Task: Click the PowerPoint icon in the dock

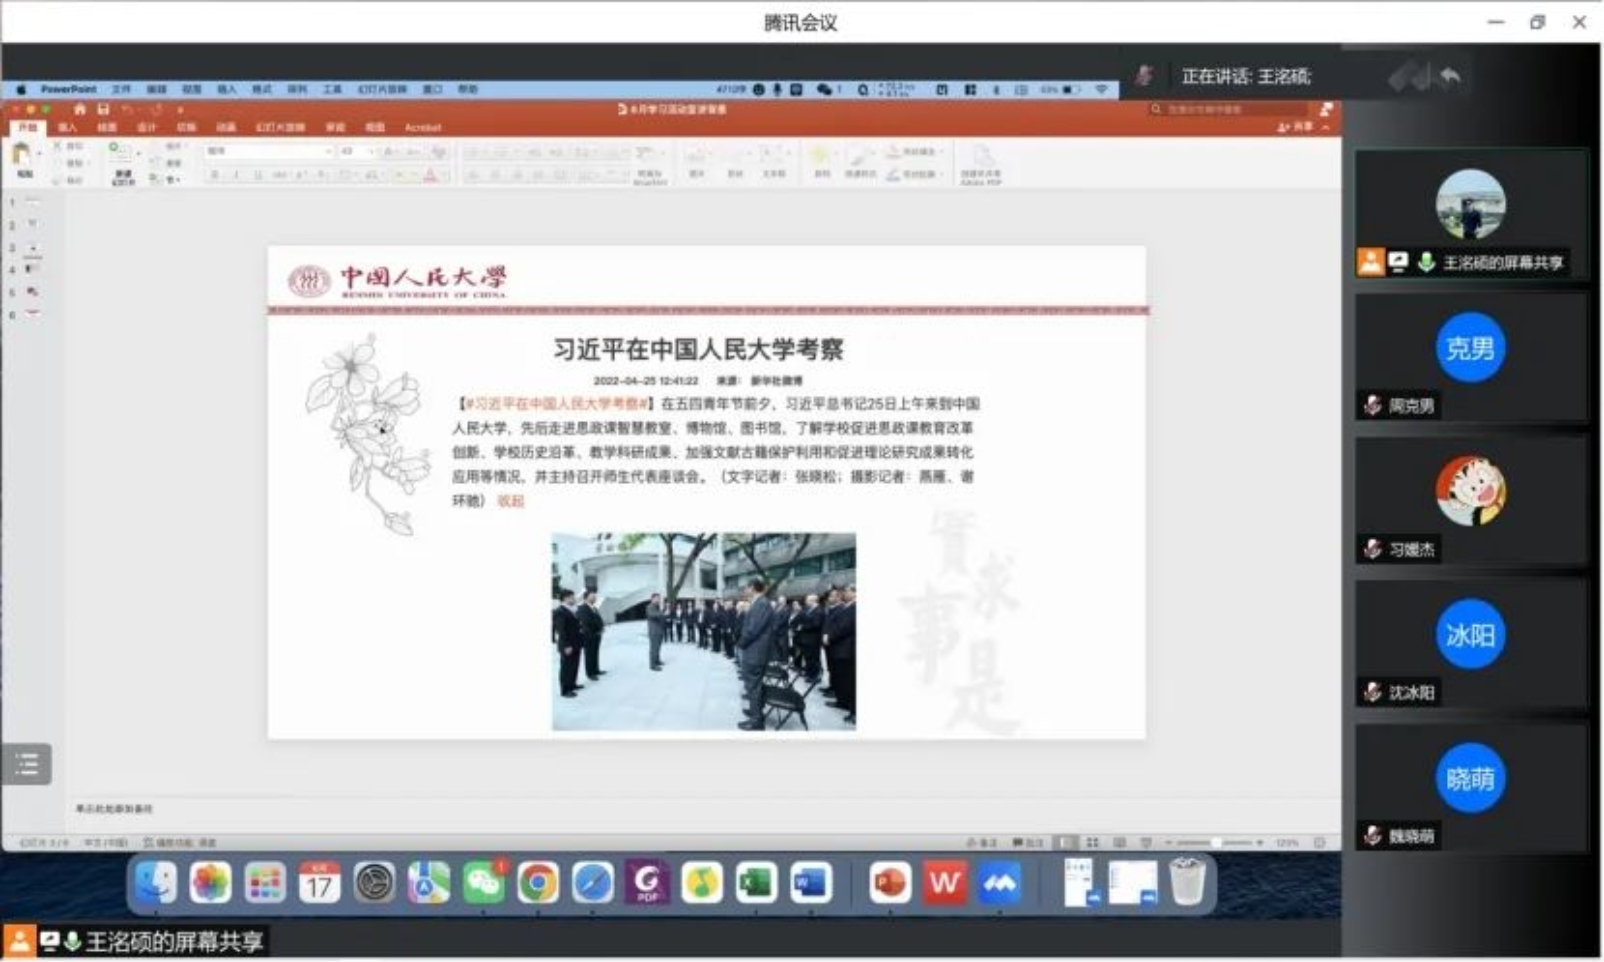Action: (889, 884)
